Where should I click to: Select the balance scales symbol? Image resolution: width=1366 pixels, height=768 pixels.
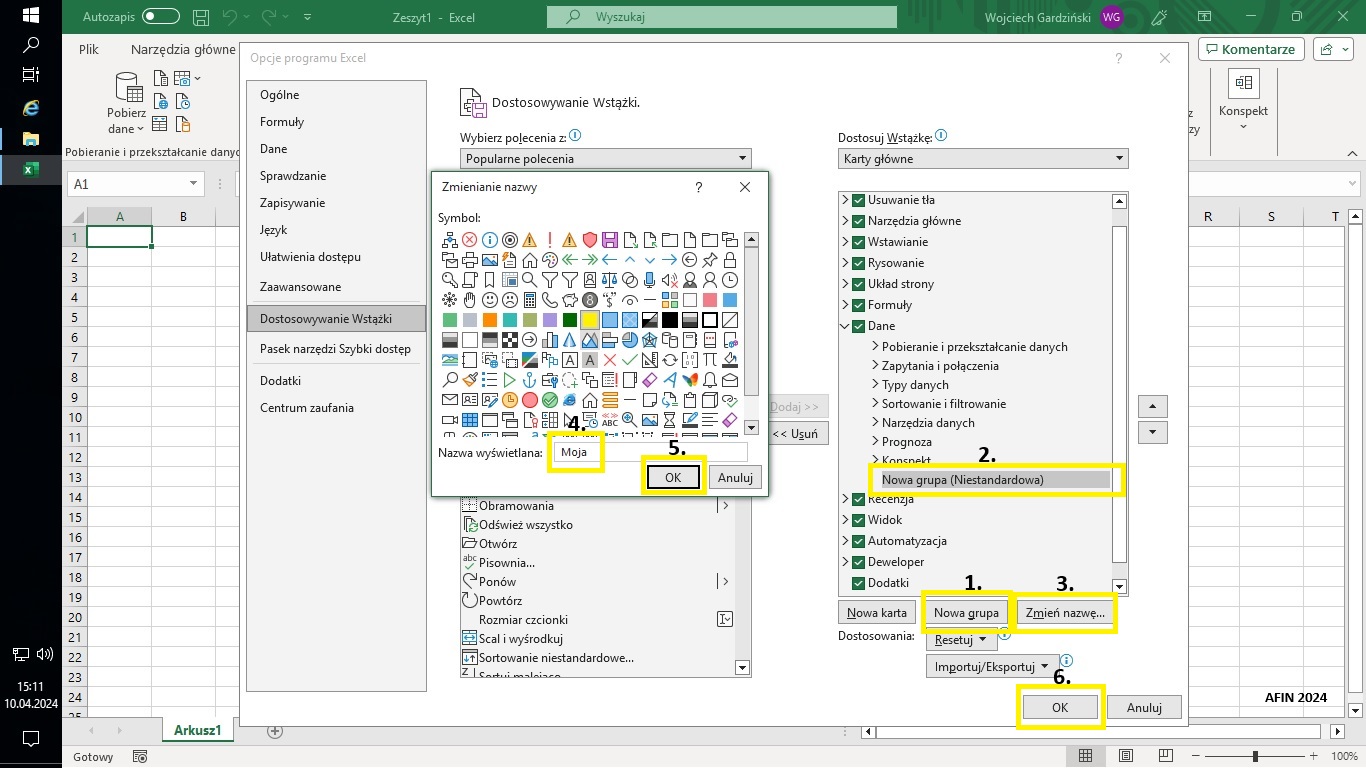(x=610, y=280)
